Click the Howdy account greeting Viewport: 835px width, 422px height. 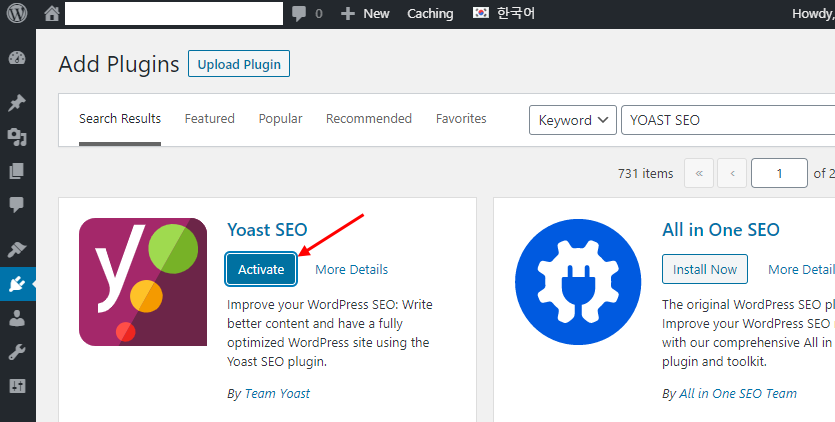click(813, 14)
